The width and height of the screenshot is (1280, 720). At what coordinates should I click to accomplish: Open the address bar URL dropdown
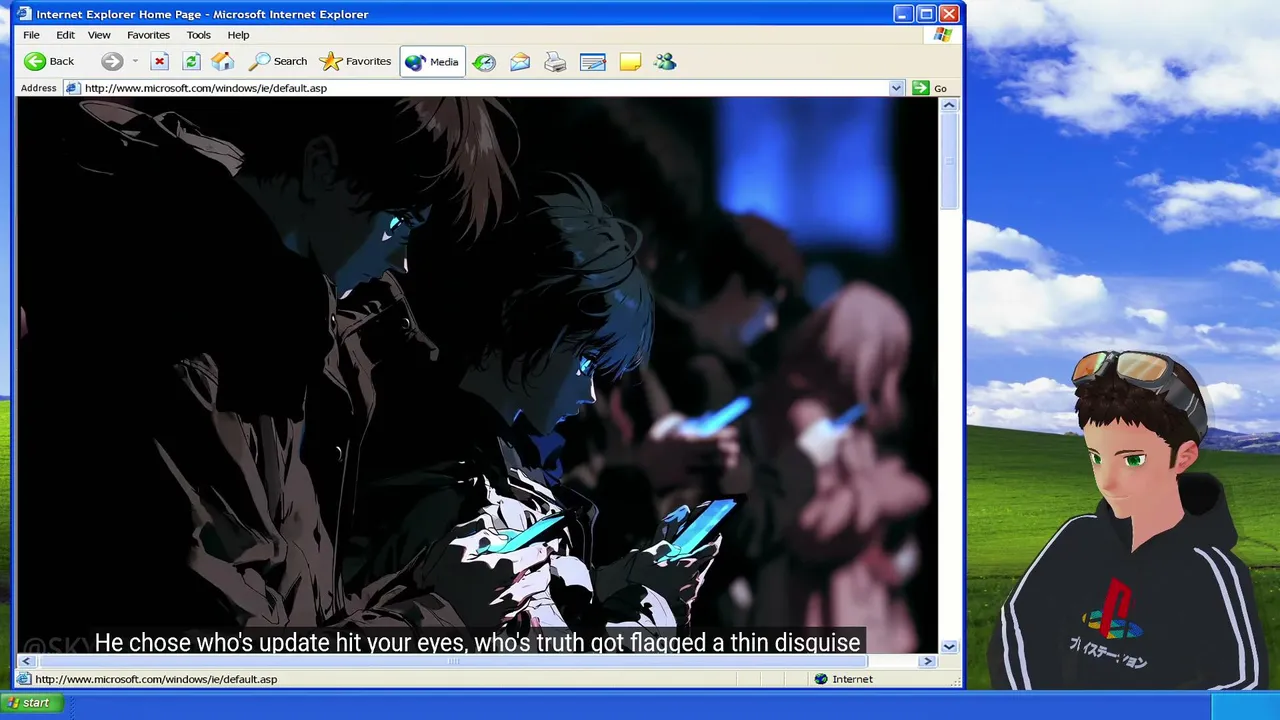[x=896, y=88]
